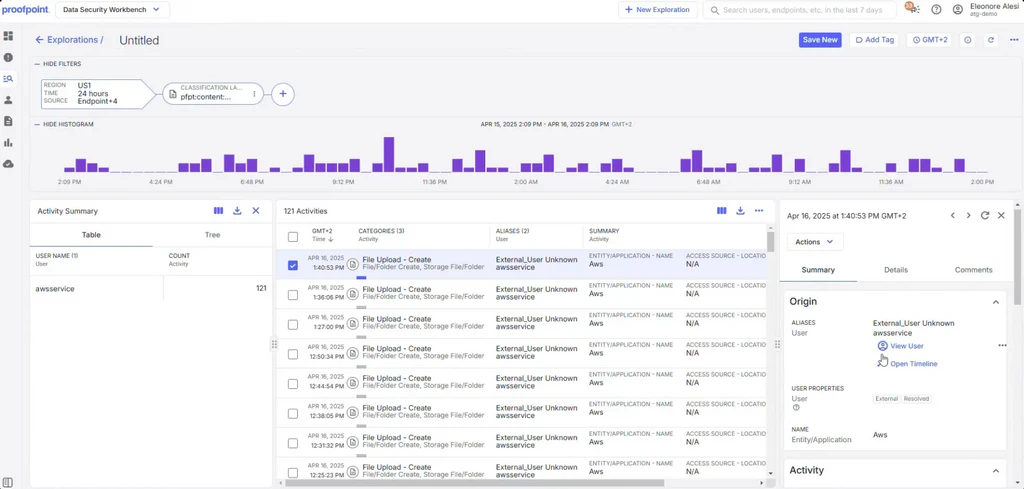This screenshot has height=489, width=1024.
Task: Switch to the Tree tab
Action: [212, 234]
